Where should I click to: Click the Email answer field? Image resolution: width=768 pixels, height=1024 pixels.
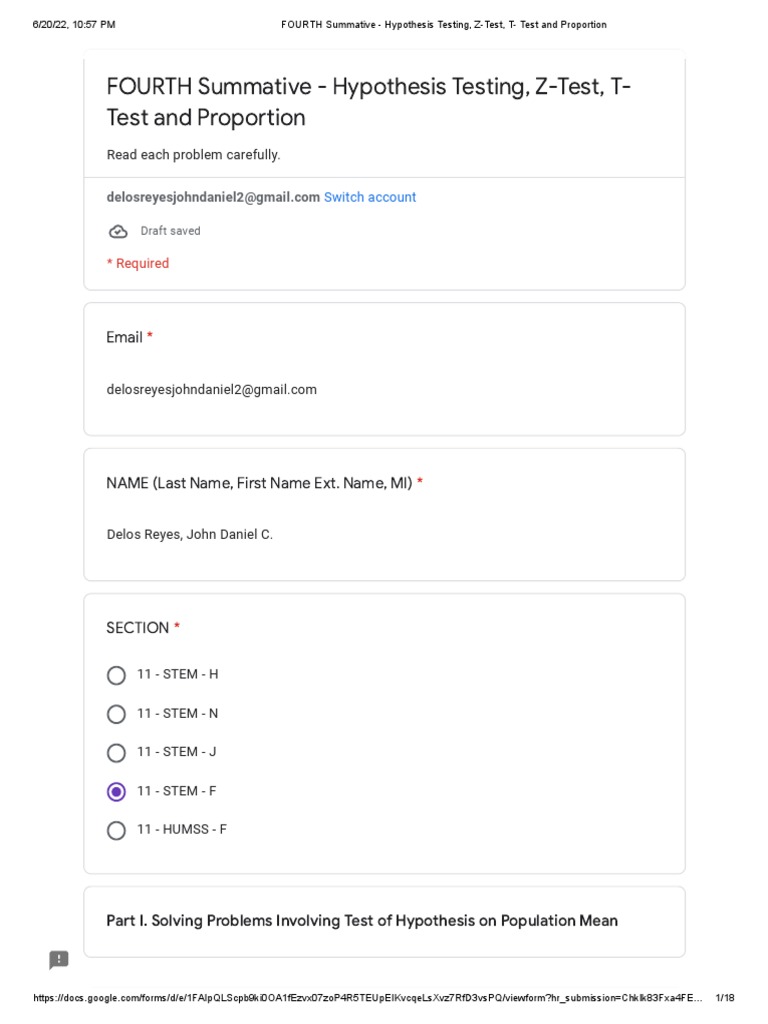click(x=211, y=390)
